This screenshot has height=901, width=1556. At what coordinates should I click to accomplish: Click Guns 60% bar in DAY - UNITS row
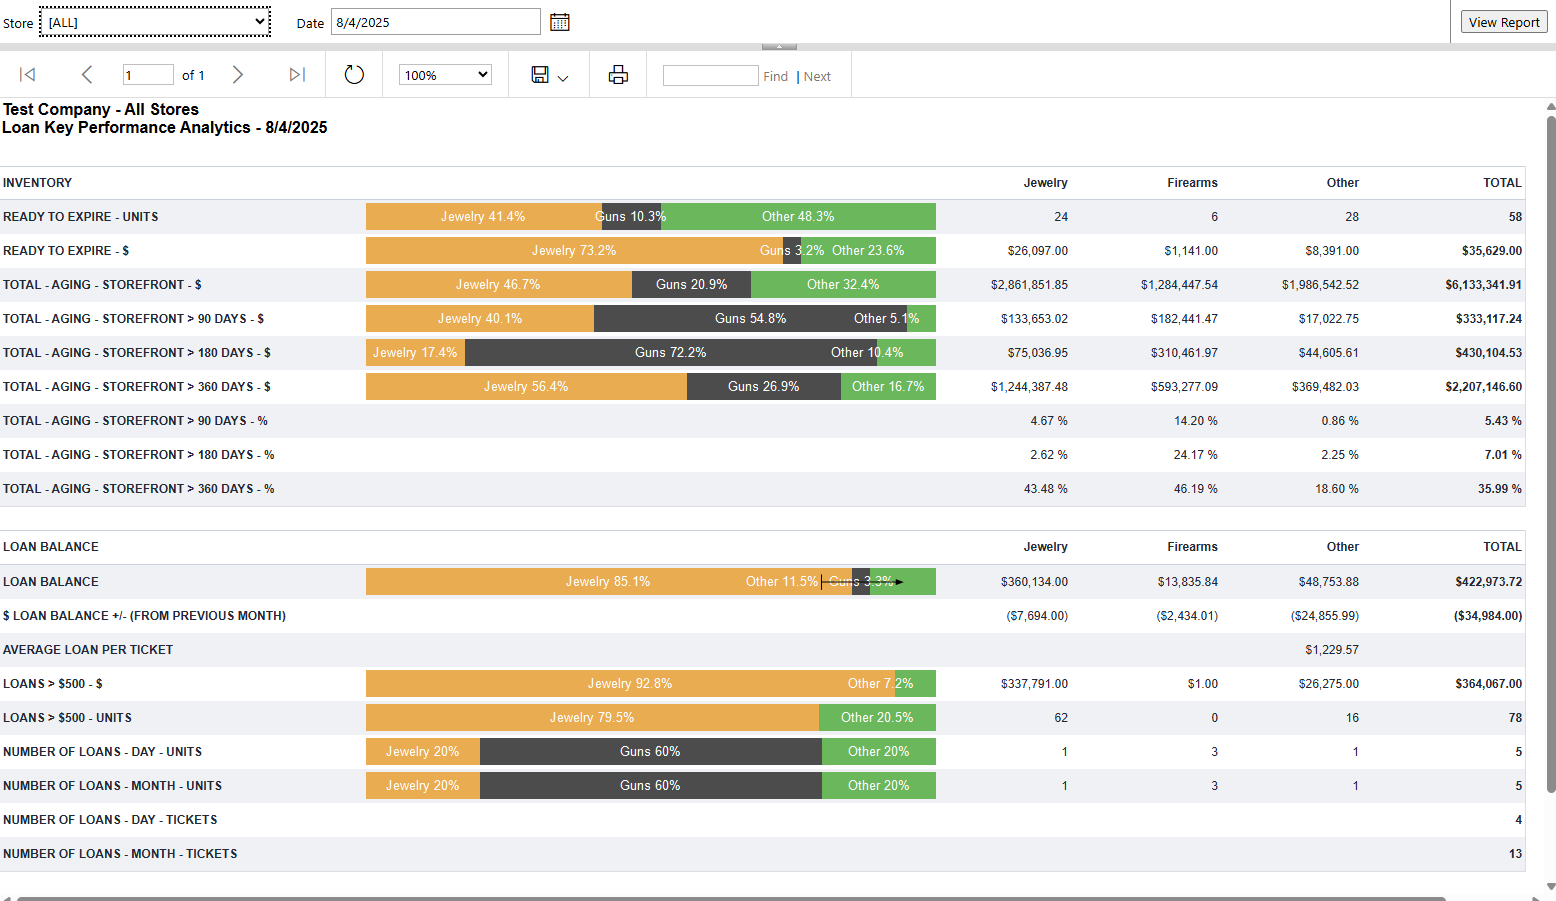click(x=650, y=752)
